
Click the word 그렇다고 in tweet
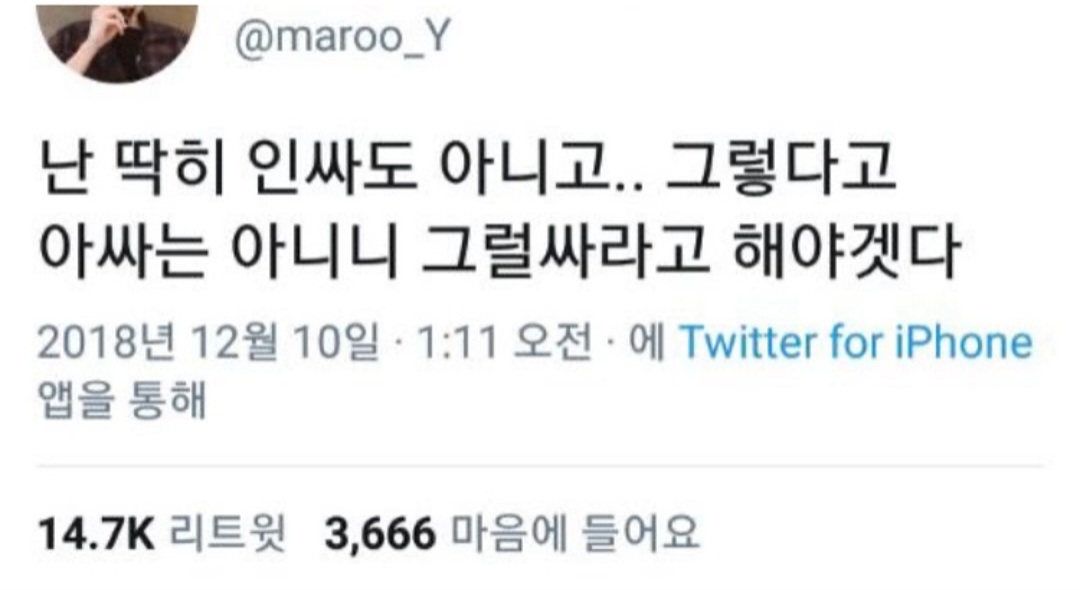(x=782, y=168)
